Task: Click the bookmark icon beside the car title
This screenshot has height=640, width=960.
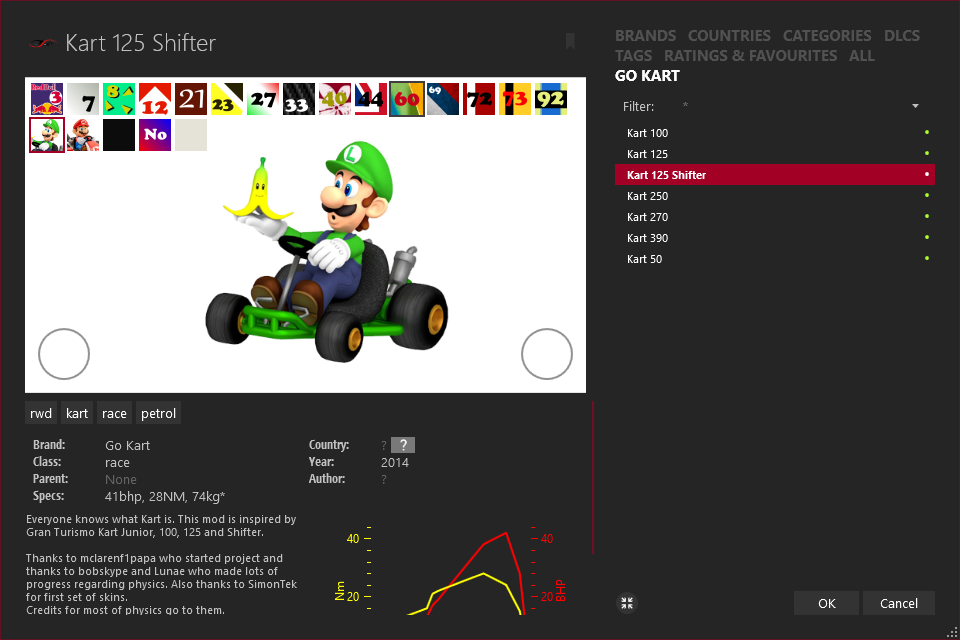Action: point(570,42)
